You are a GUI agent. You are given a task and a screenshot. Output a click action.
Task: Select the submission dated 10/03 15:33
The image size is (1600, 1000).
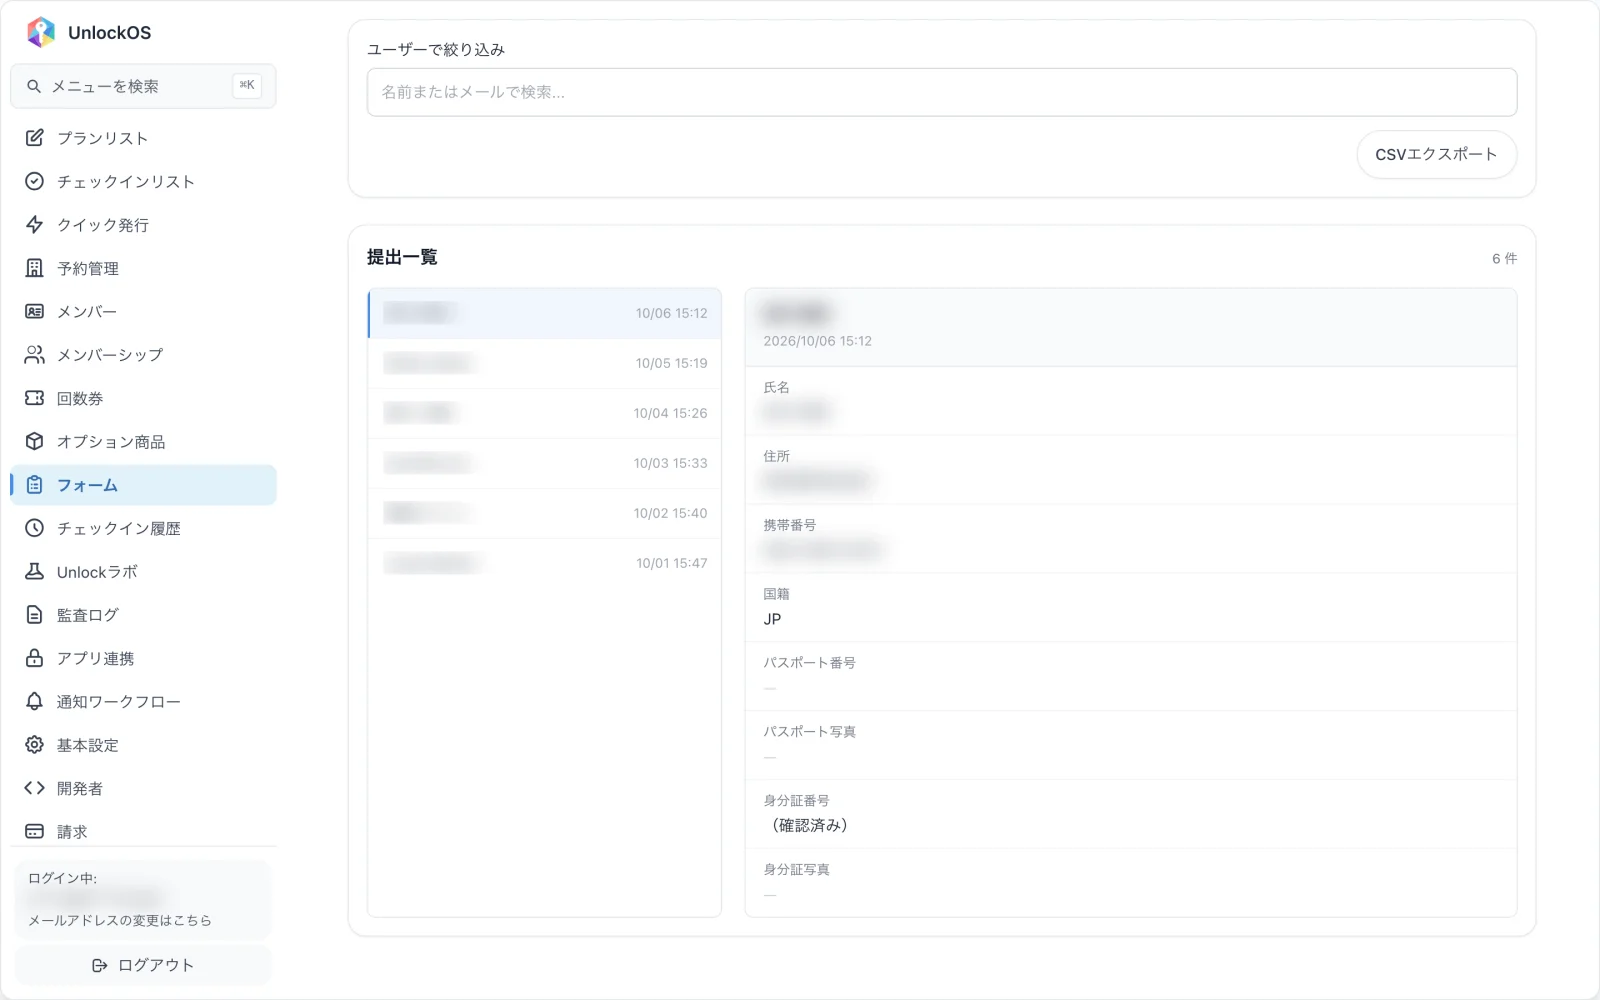click(545, 464)
